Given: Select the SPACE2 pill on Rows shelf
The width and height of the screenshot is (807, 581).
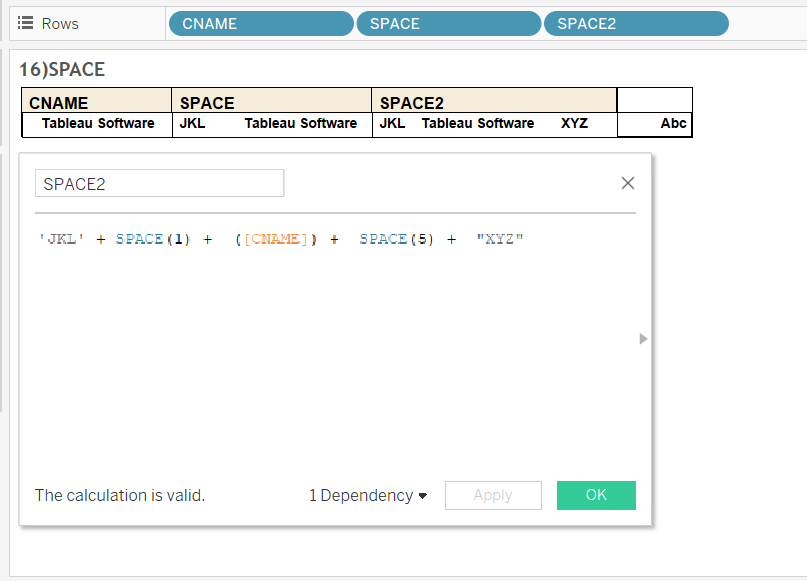Looking at the screenshot, I should click(636, 24).
